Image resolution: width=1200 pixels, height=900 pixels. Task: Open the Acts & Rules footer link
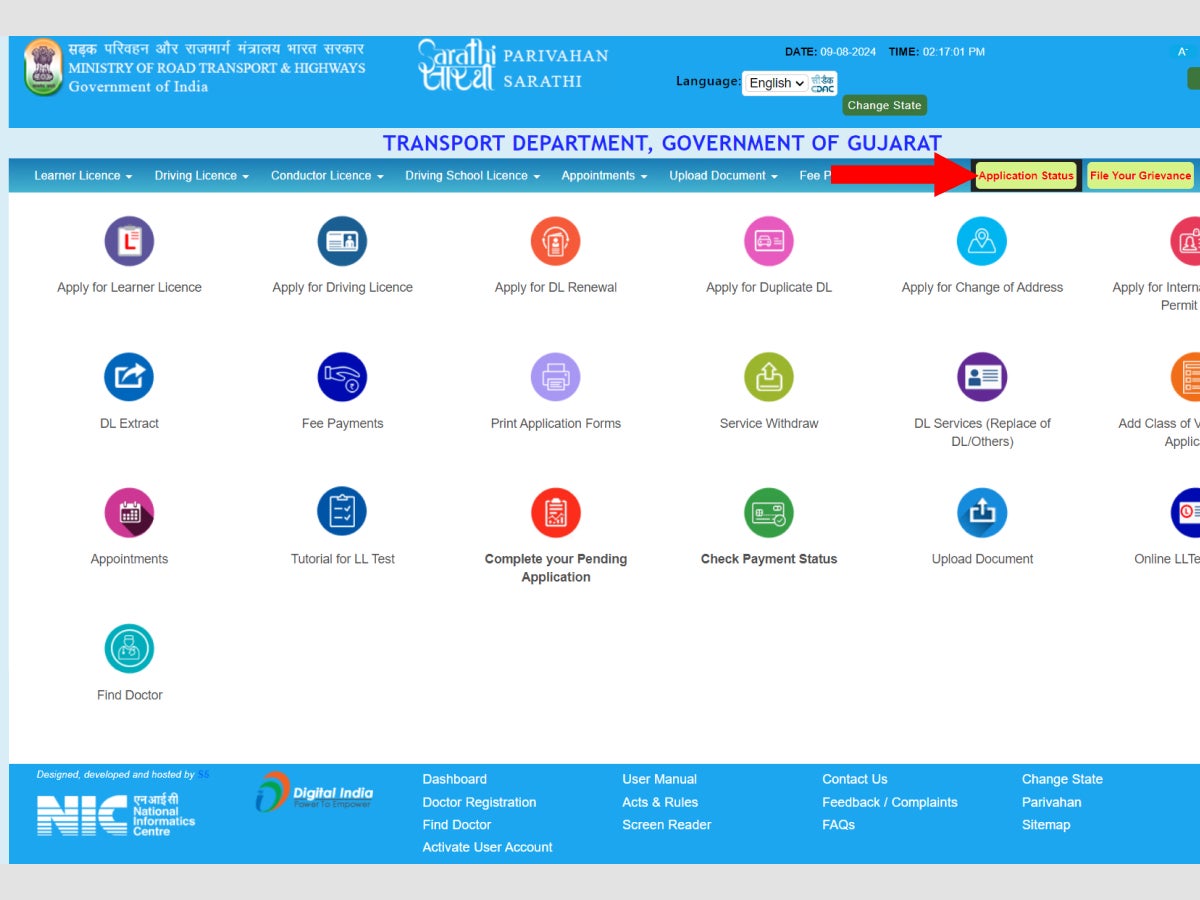click(660, 802)
